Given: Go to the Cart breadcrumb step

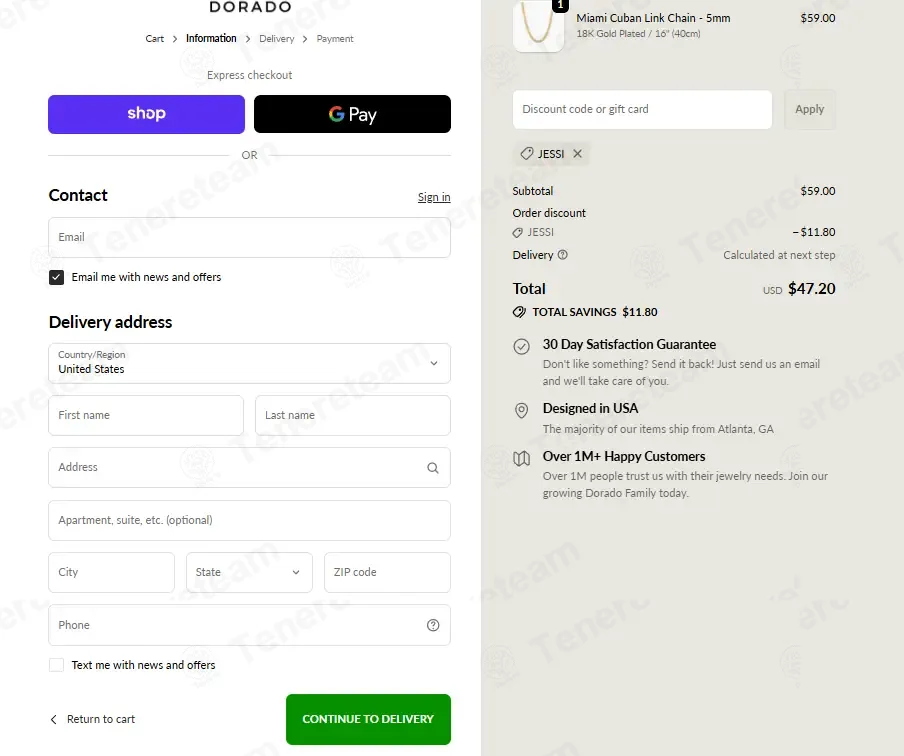Looking at the screenshot, I should [x=155, y=39].
